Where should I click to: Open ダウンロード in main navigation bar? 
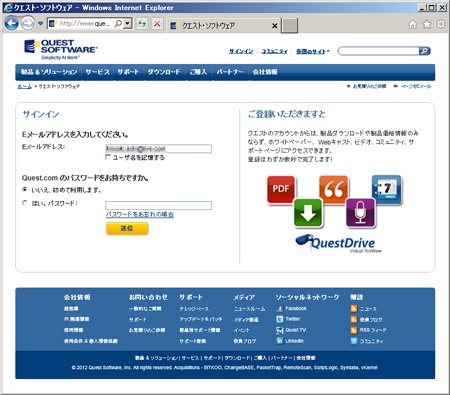[164, 72]
